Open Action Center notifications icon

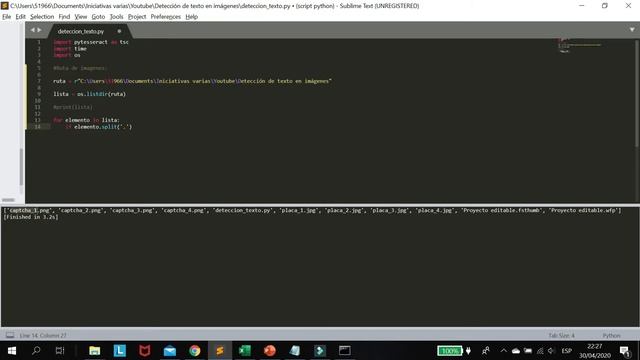[x=625, y=351]
